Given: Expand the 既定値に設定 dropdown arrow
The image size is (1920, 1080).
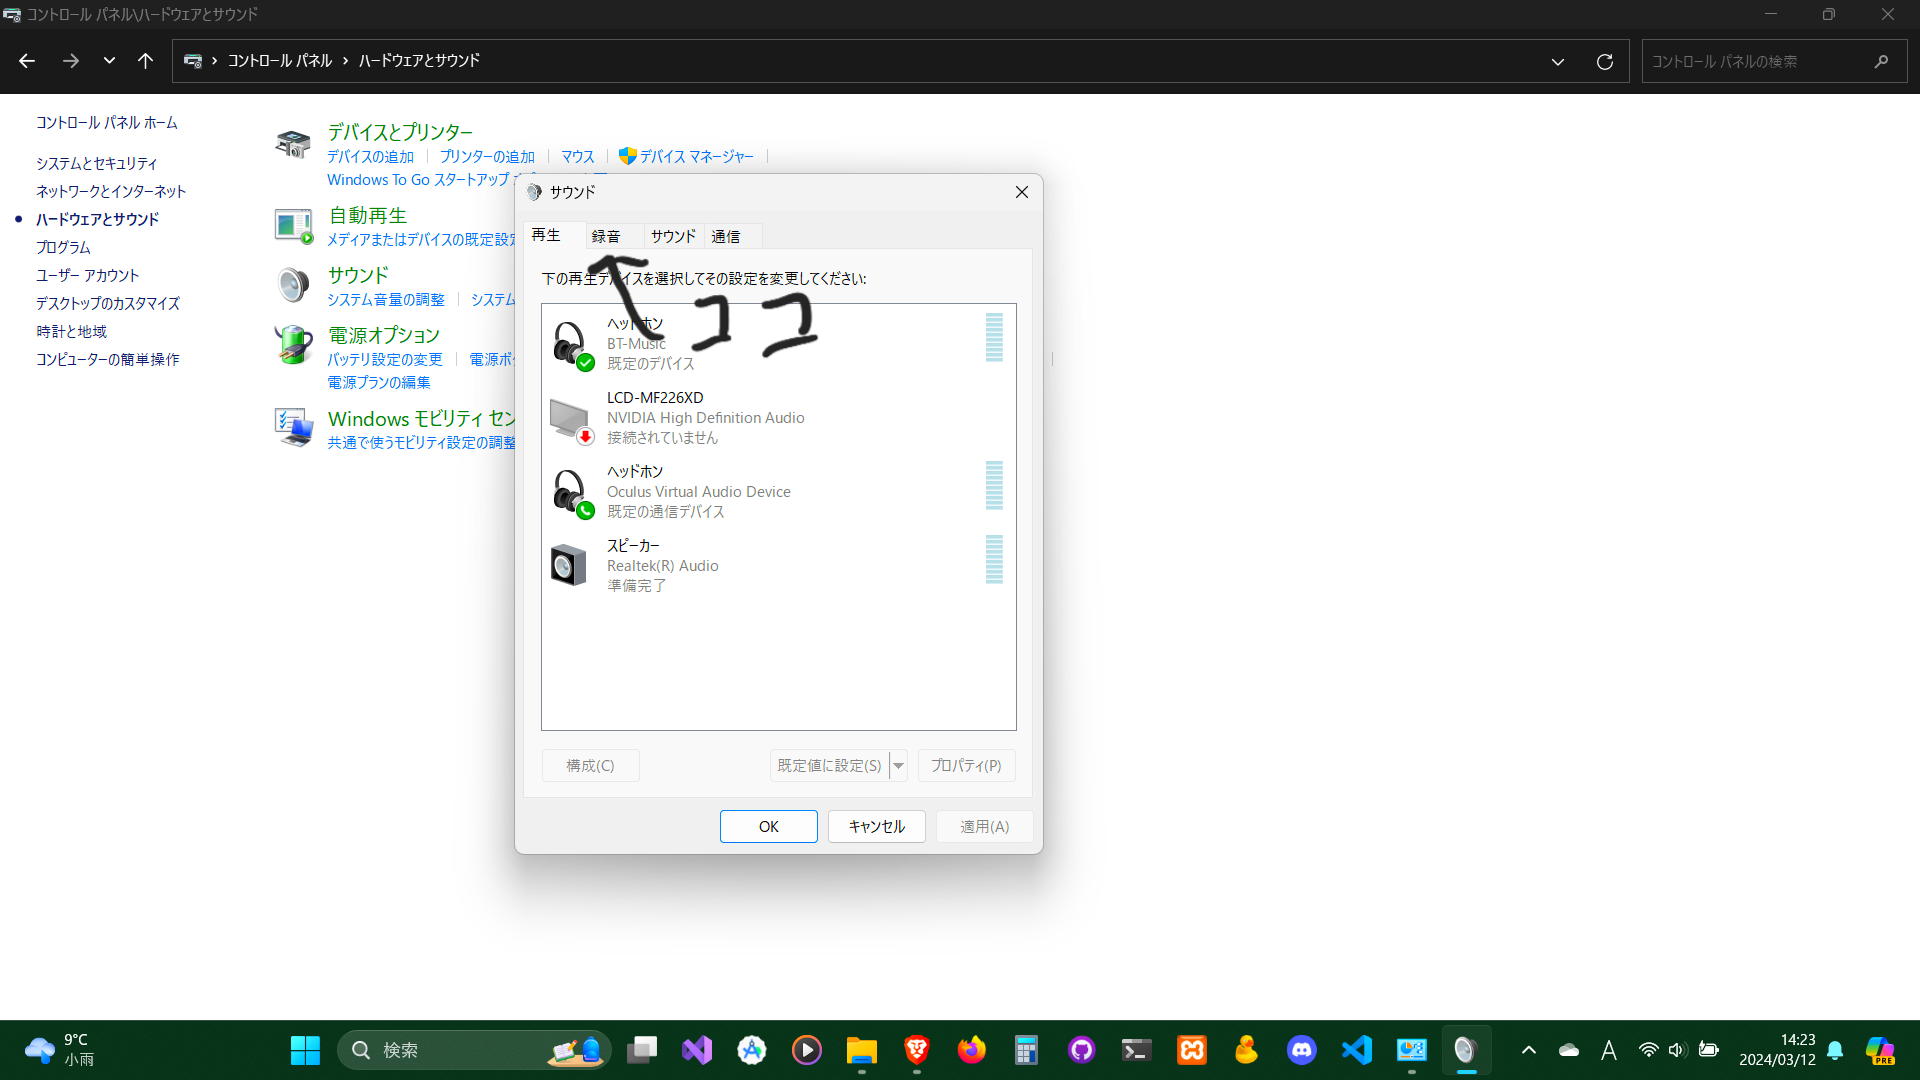Looking at the screenshot, I should (899, 766).
